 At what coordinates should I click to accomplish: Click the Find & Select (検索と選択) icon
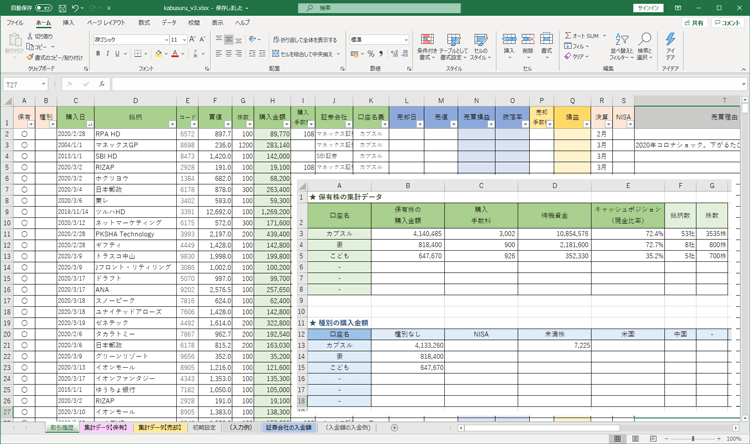pos(644,48)
